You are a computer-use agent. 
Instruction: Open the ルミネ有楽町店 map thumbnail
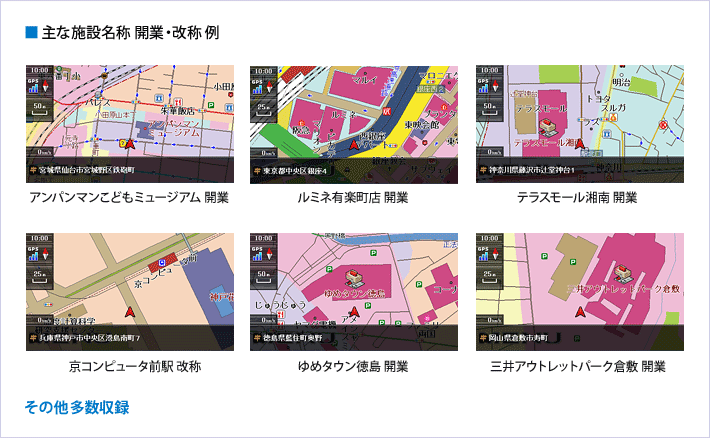click(x=354, y=125)
